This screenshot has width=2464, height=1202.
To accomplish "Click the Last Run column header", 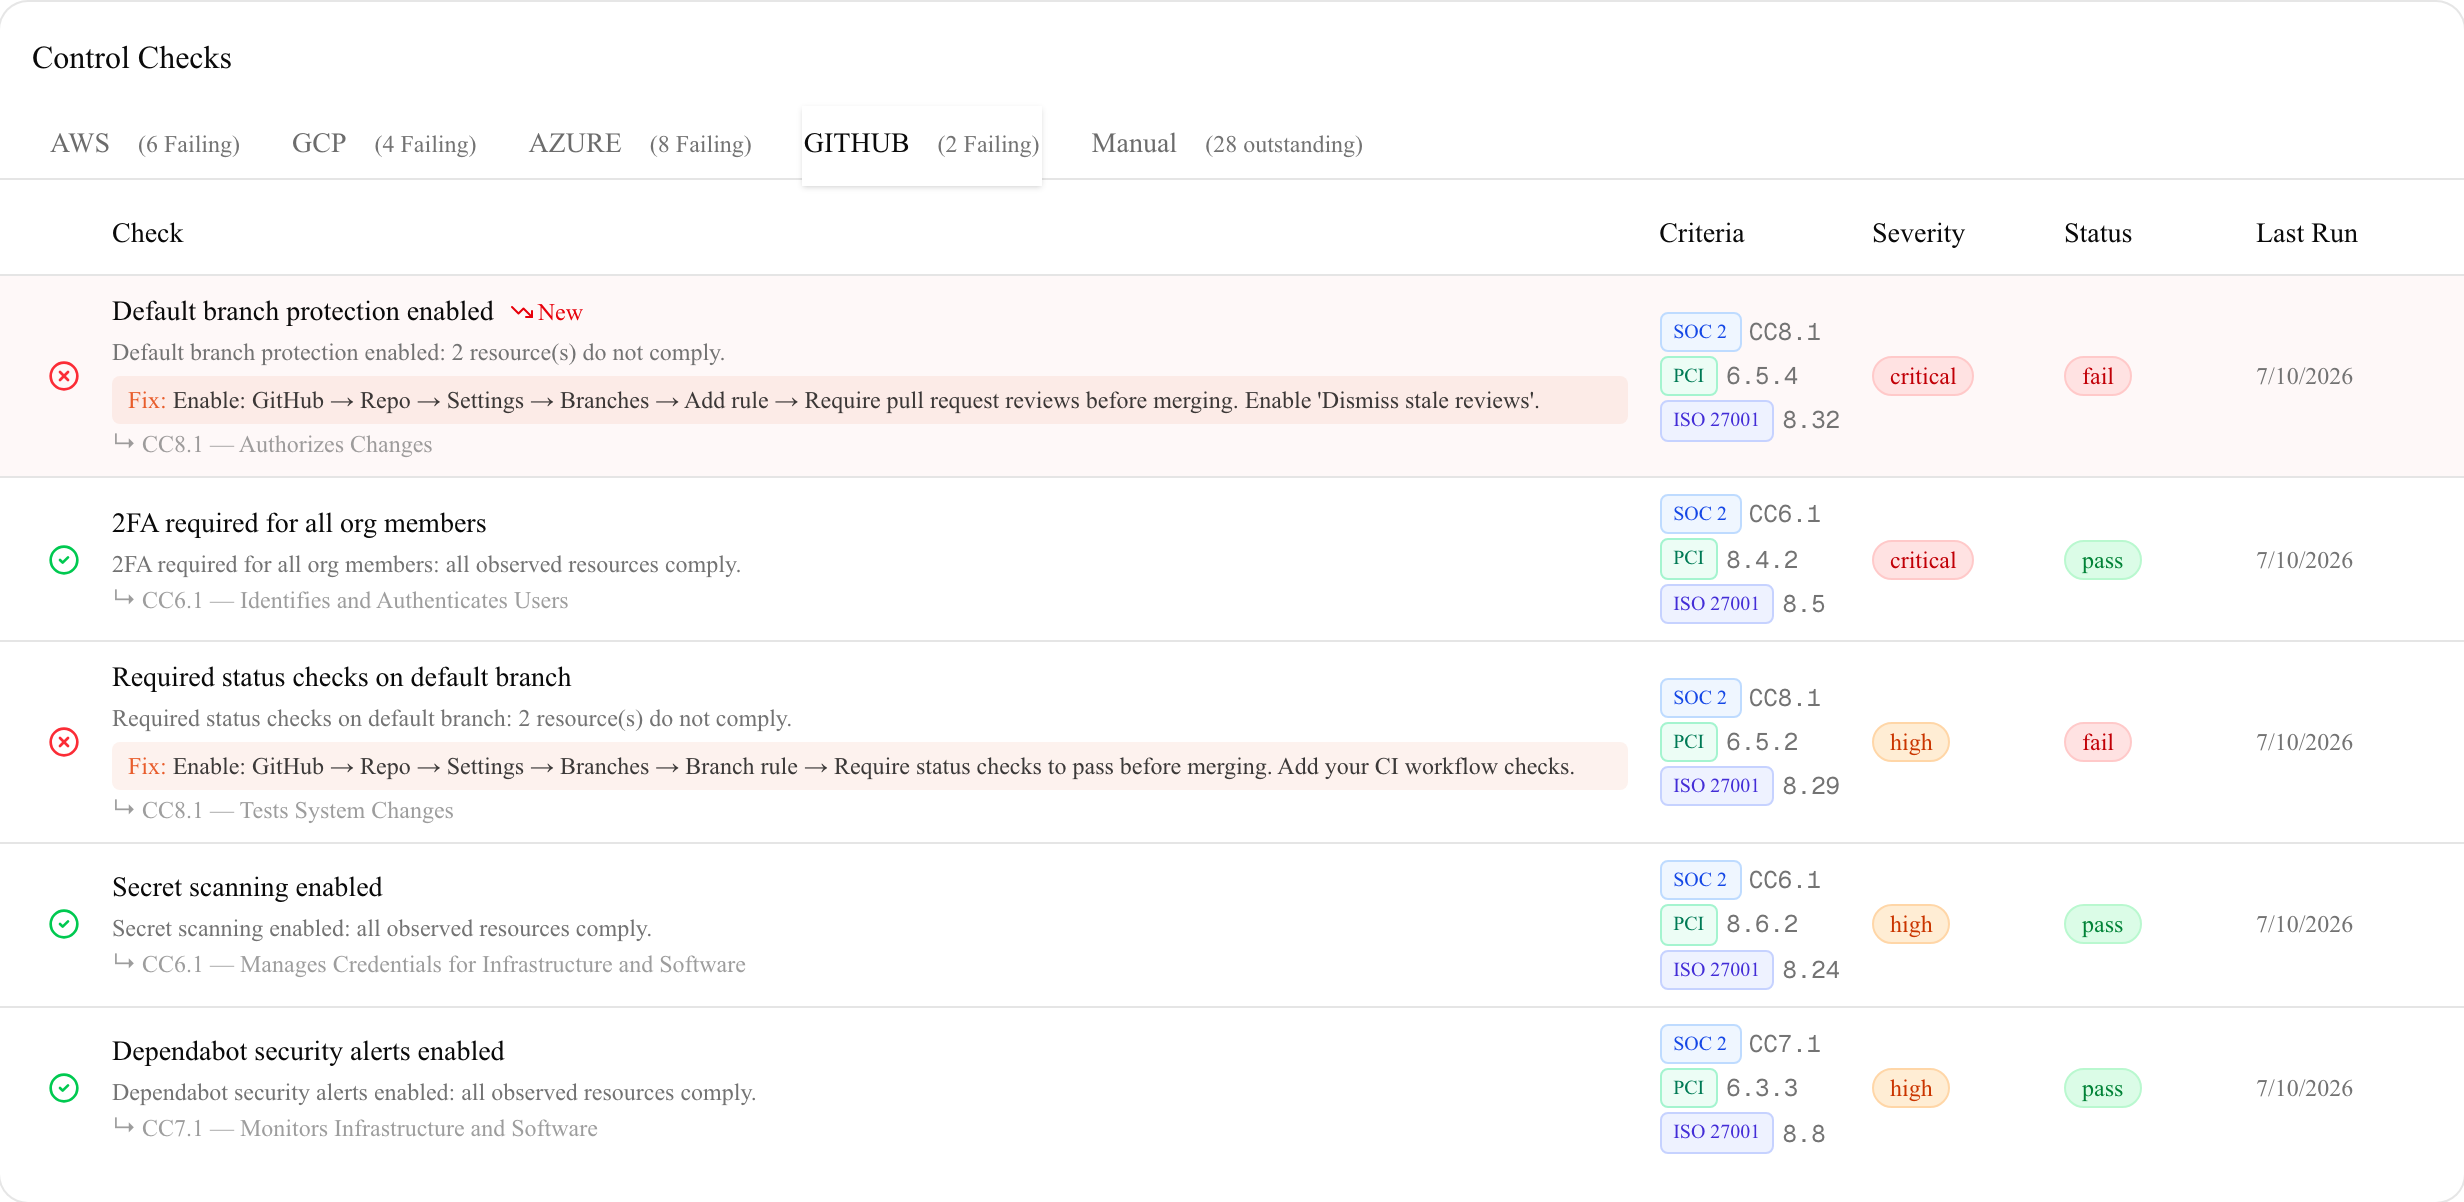I will (2306, 233).
